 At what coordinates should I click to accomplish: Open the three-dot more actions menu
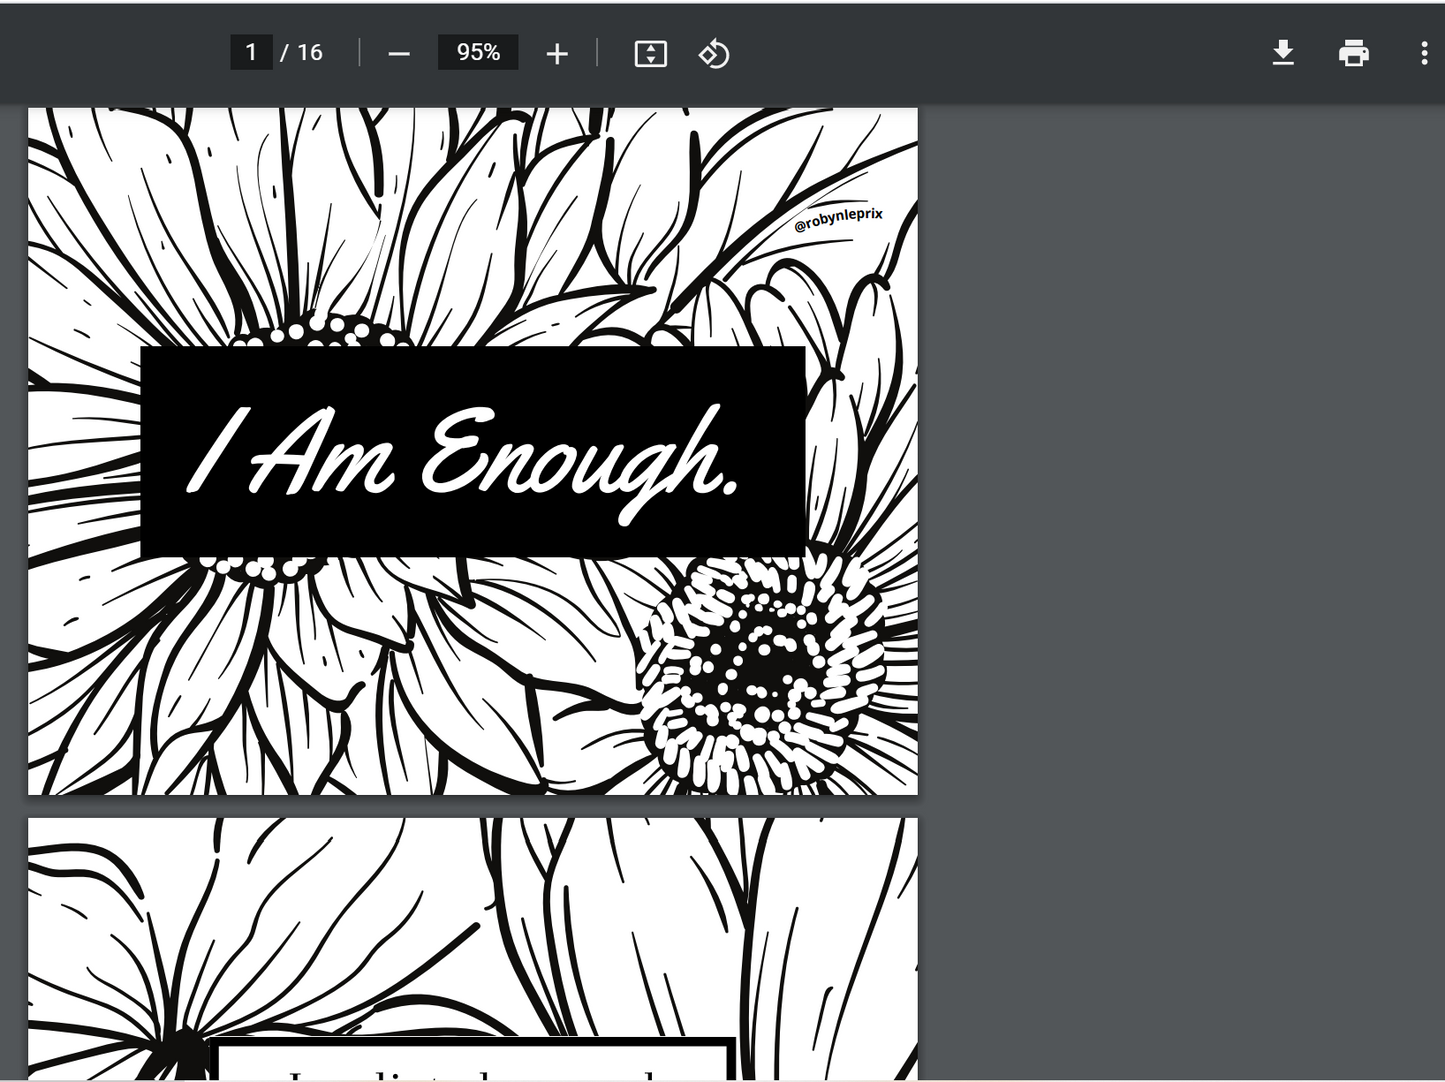pos(1423,53)
